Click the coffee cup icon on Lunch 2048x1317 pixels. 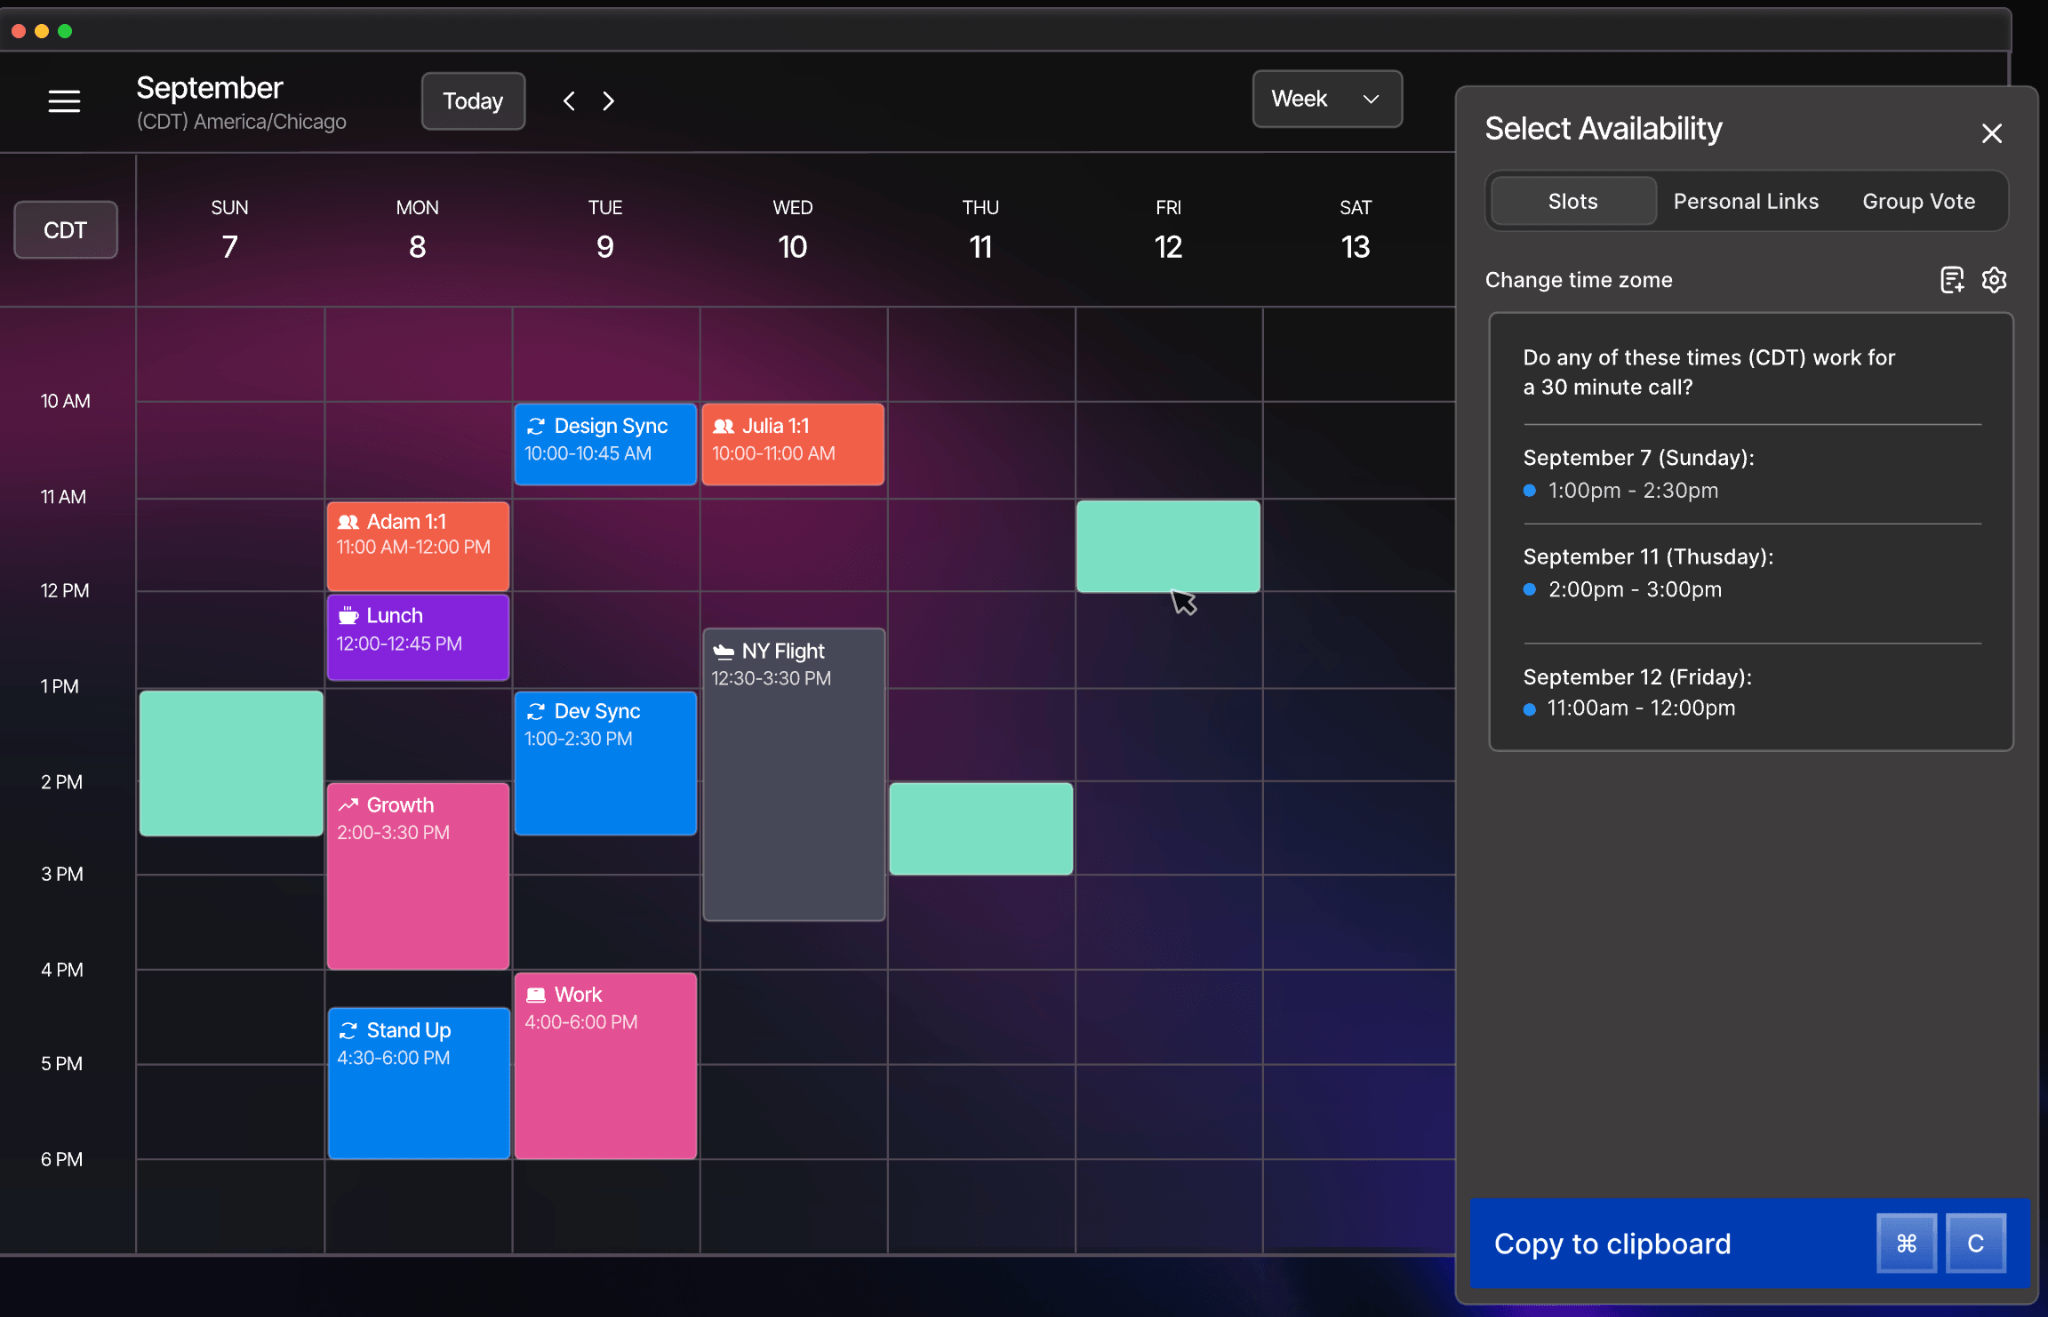348,616
